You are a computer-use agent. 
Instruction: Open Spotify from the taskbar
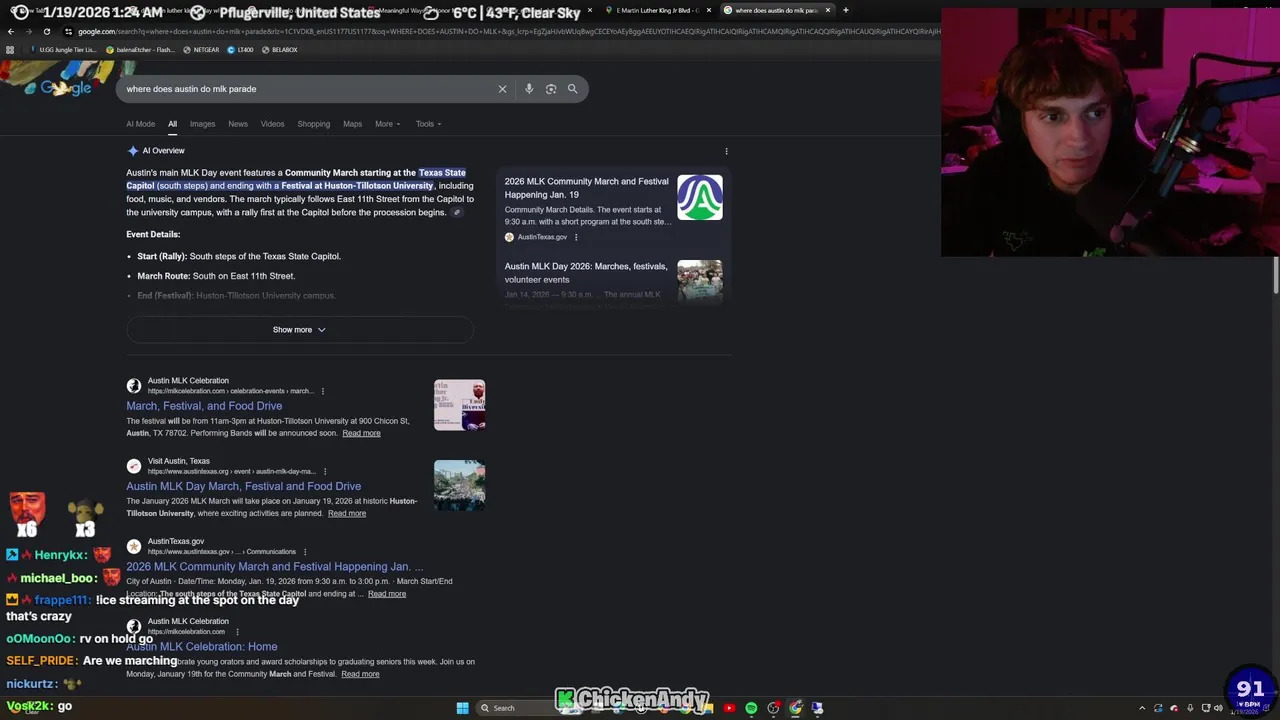point(751,708)
